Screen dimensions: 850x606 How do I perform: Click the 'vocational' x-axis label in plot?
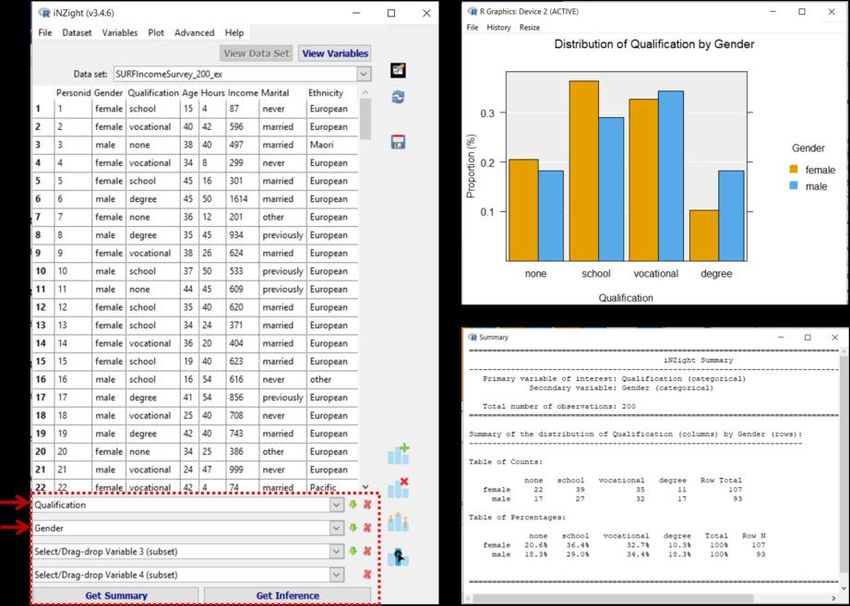[656, 274]
